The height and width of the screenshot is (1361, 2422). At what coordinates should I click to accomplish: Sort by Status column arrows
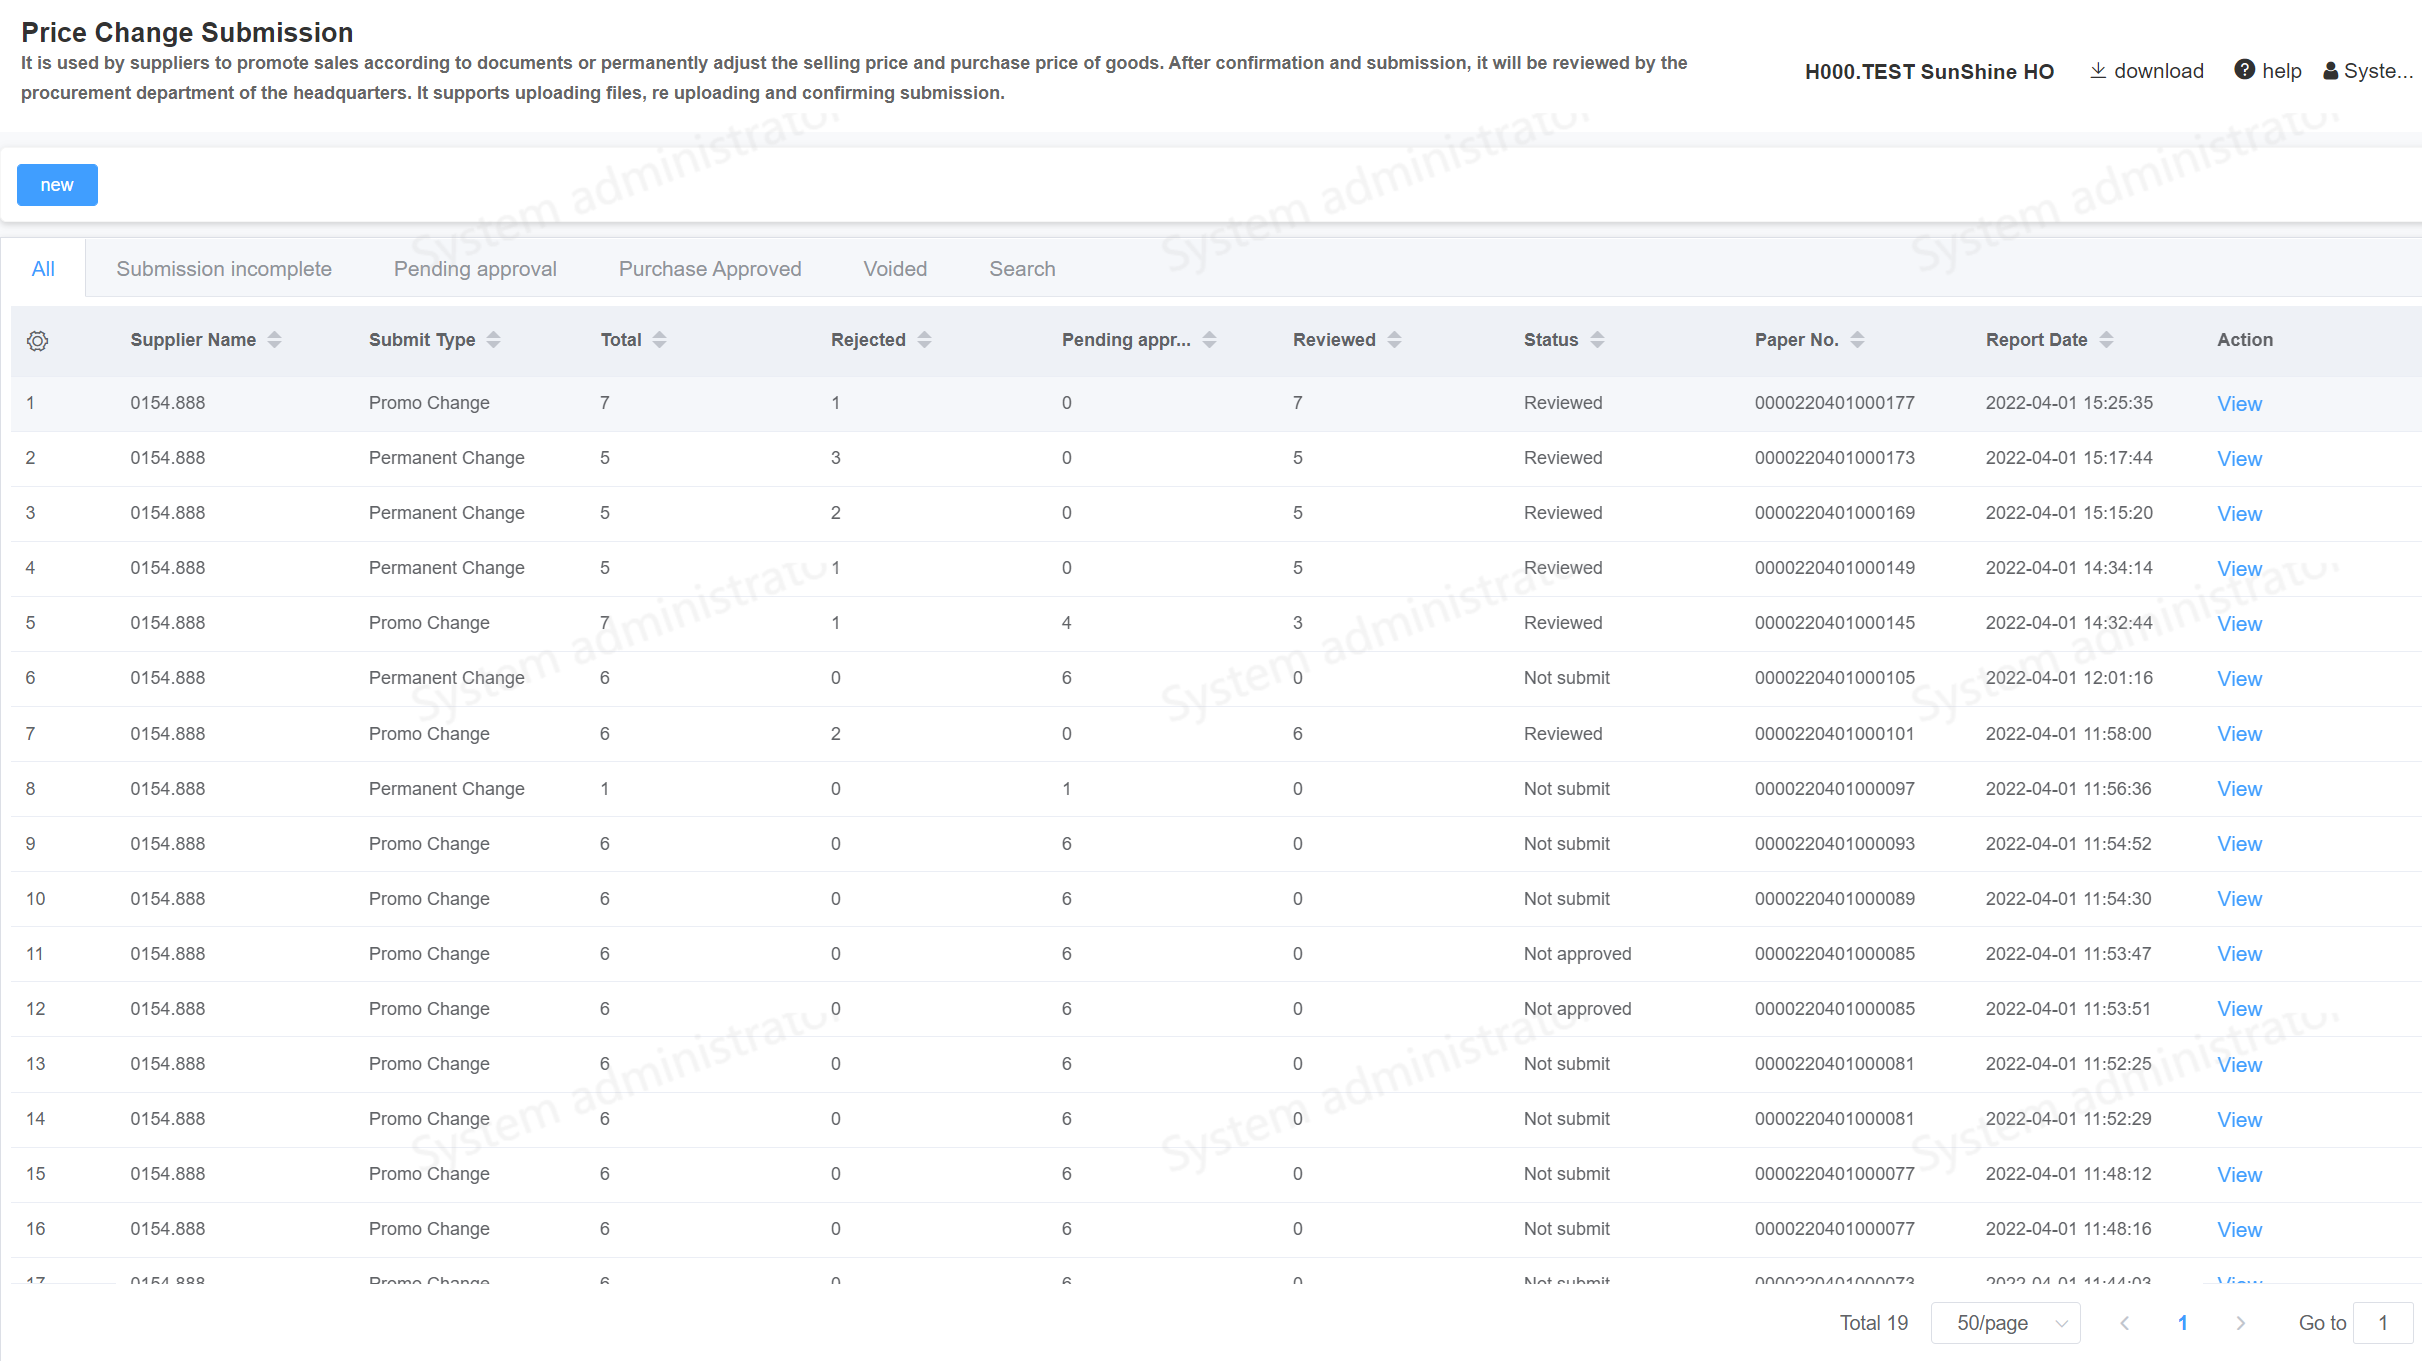[x=1597, y=340]
